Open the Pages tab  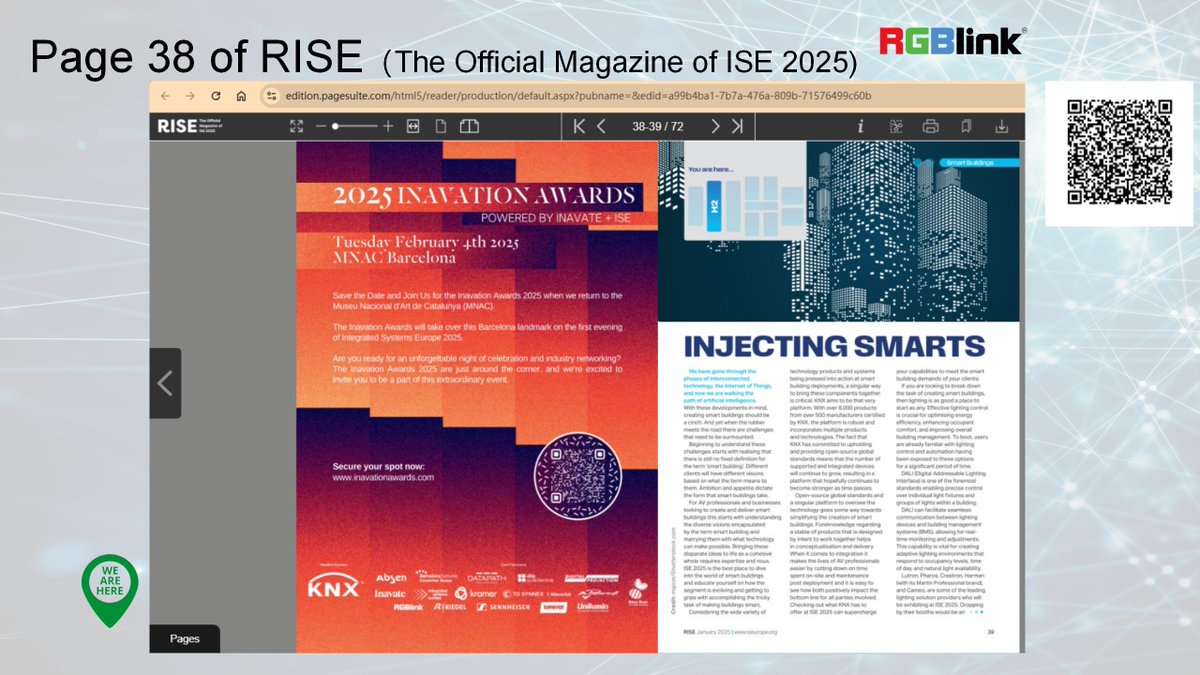coord(185,638)
